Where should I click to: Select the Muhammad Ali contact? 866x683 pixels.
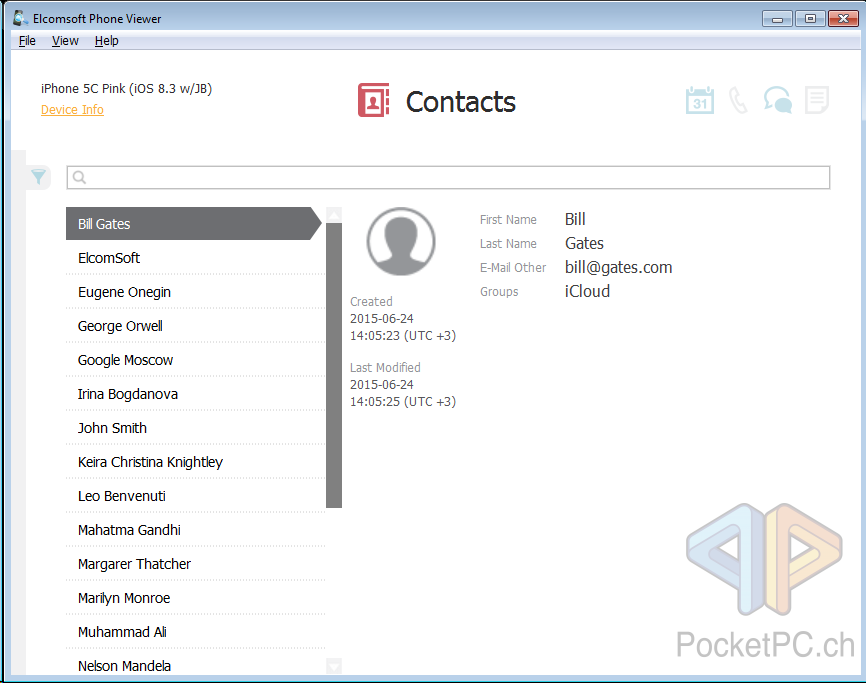coord(196,632)
